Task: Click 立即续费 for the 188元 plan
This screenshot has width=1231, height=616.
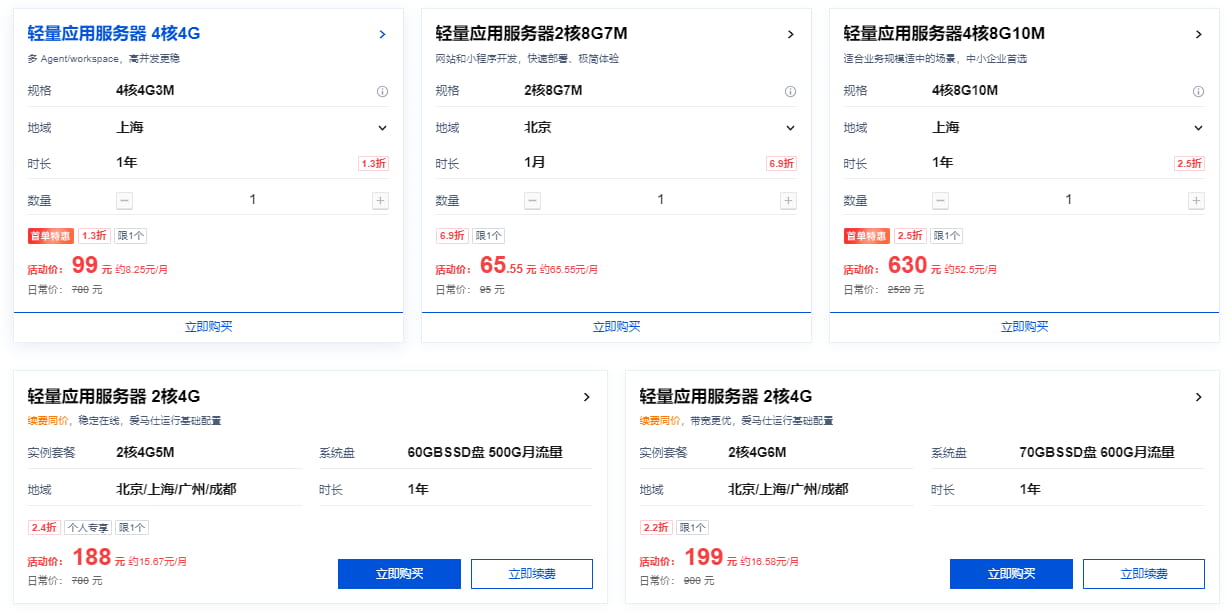Action: [532, 574]
